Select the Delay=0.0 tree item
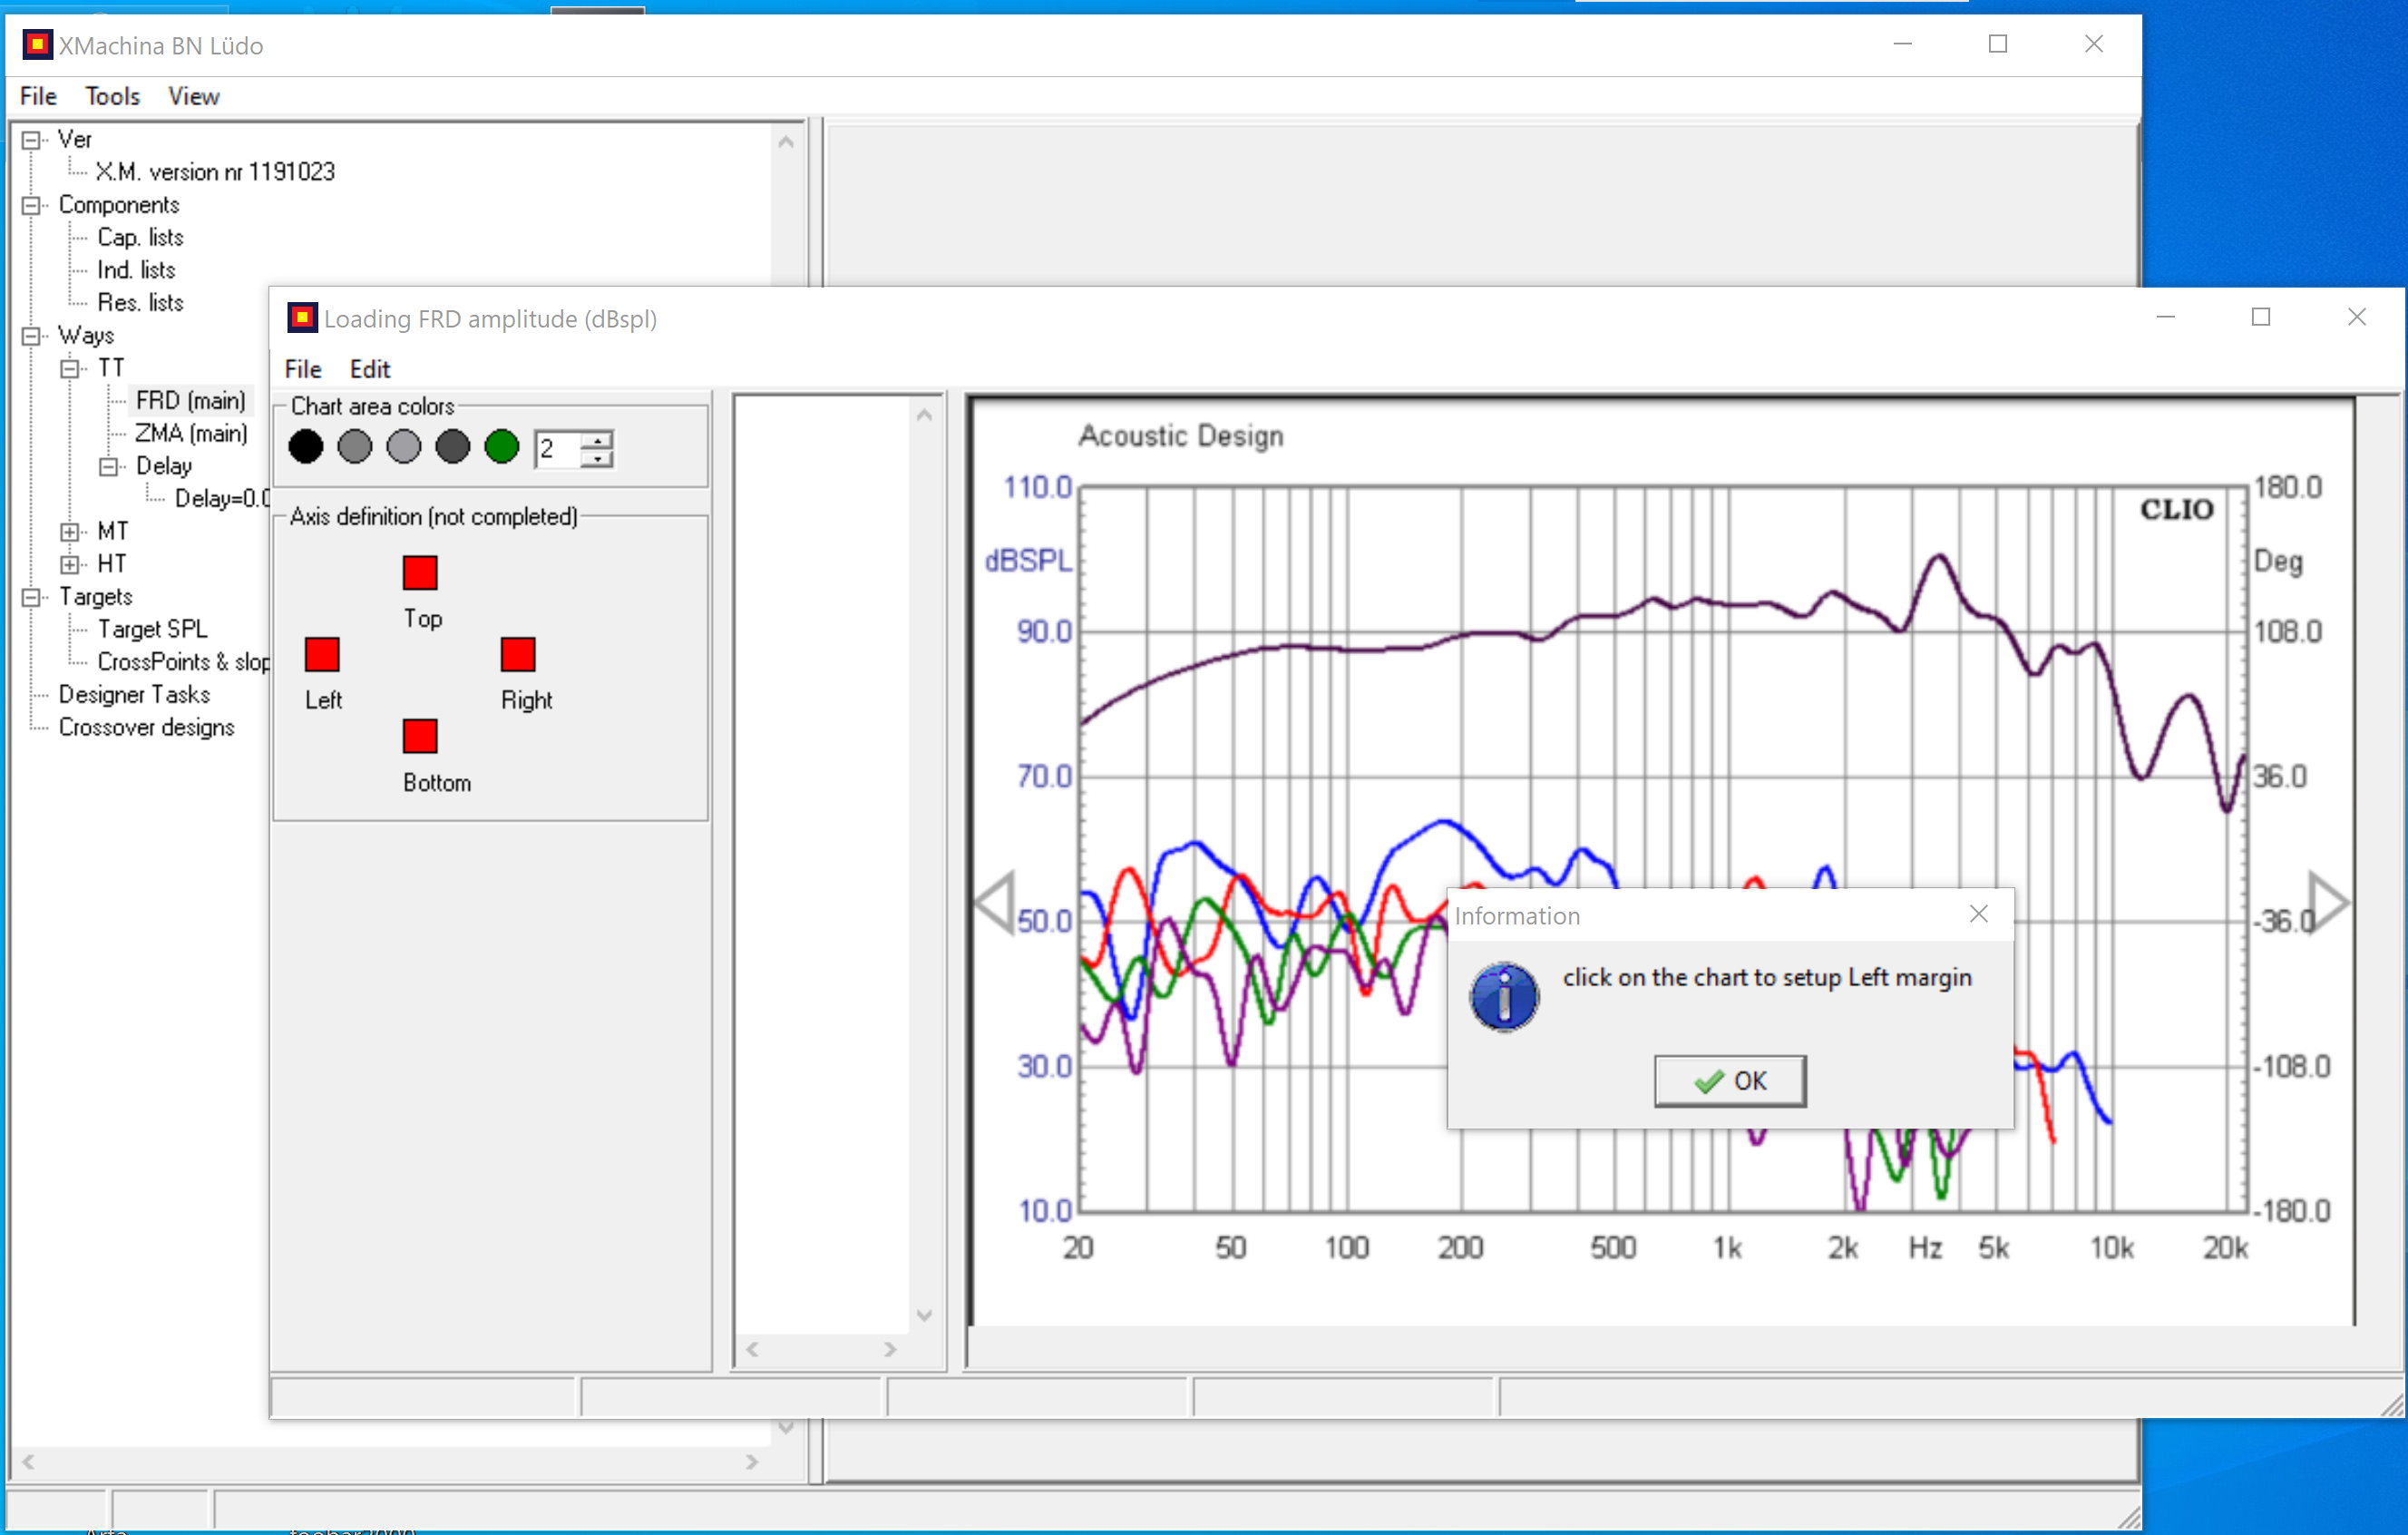This screenshot has height=1535, width=2408. point(222,499)
